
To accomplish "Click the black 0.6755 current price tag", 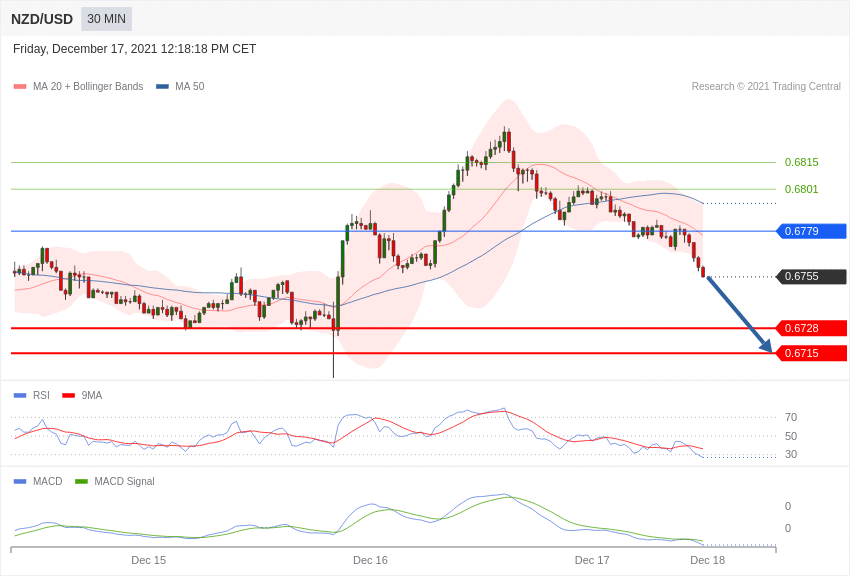I will tap(812, 276).
